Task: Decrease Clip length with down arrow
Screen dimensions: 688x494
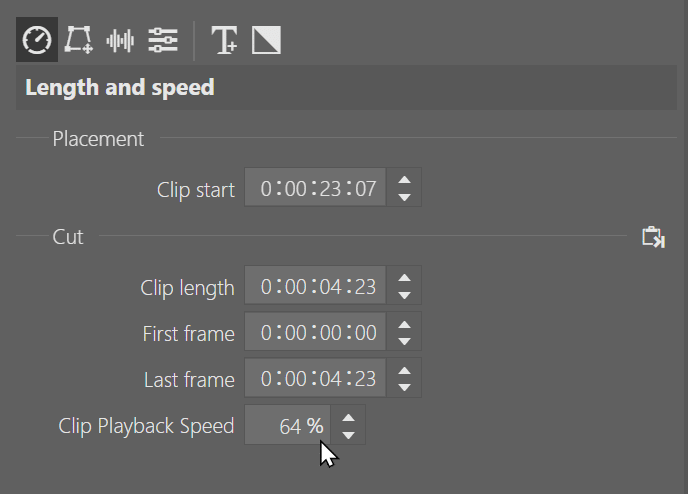Action: pos(404,295)
